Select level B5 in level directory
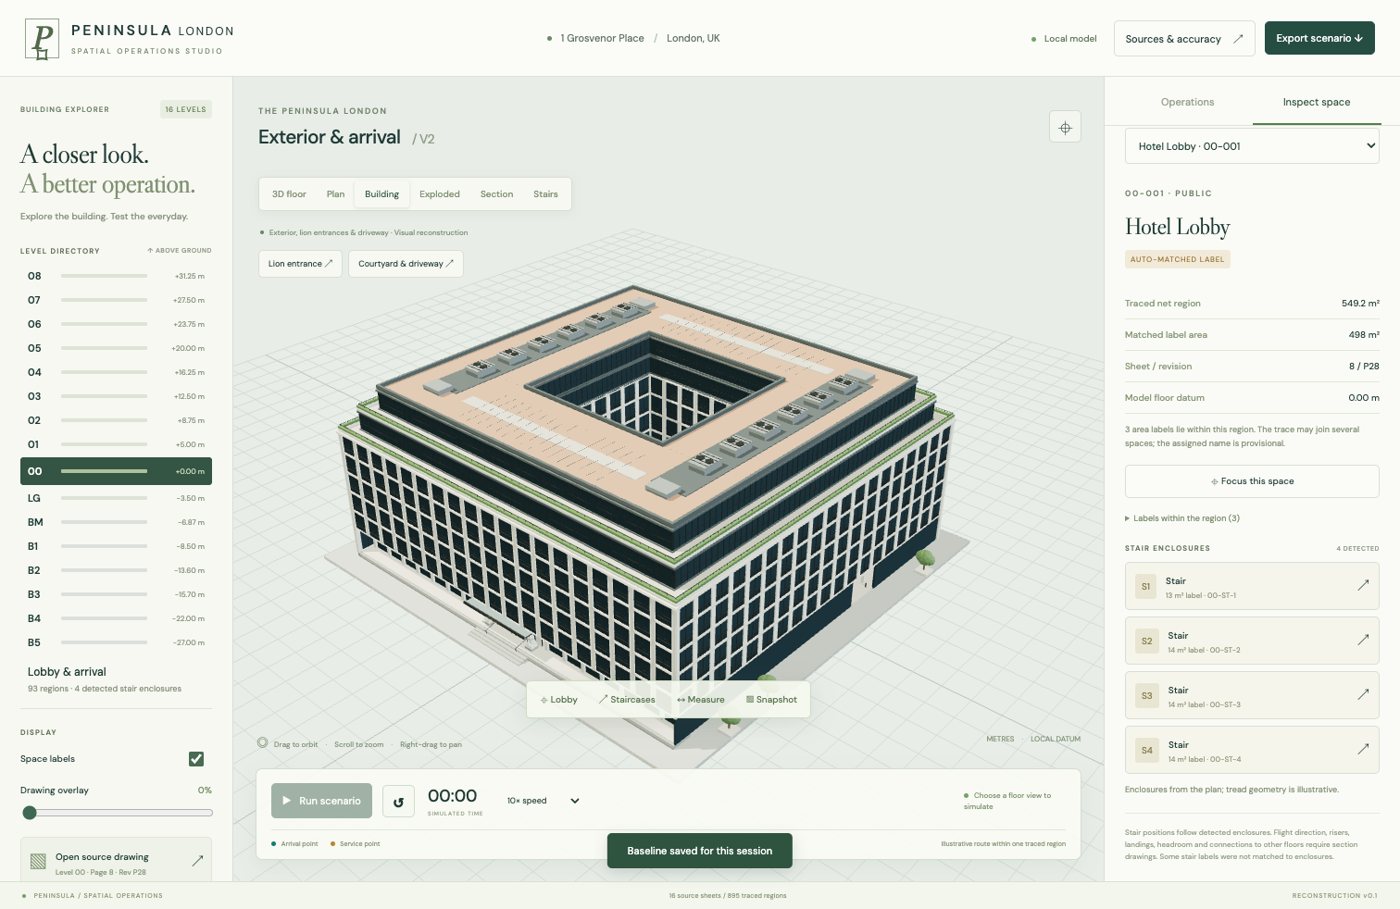 point(116,642)
